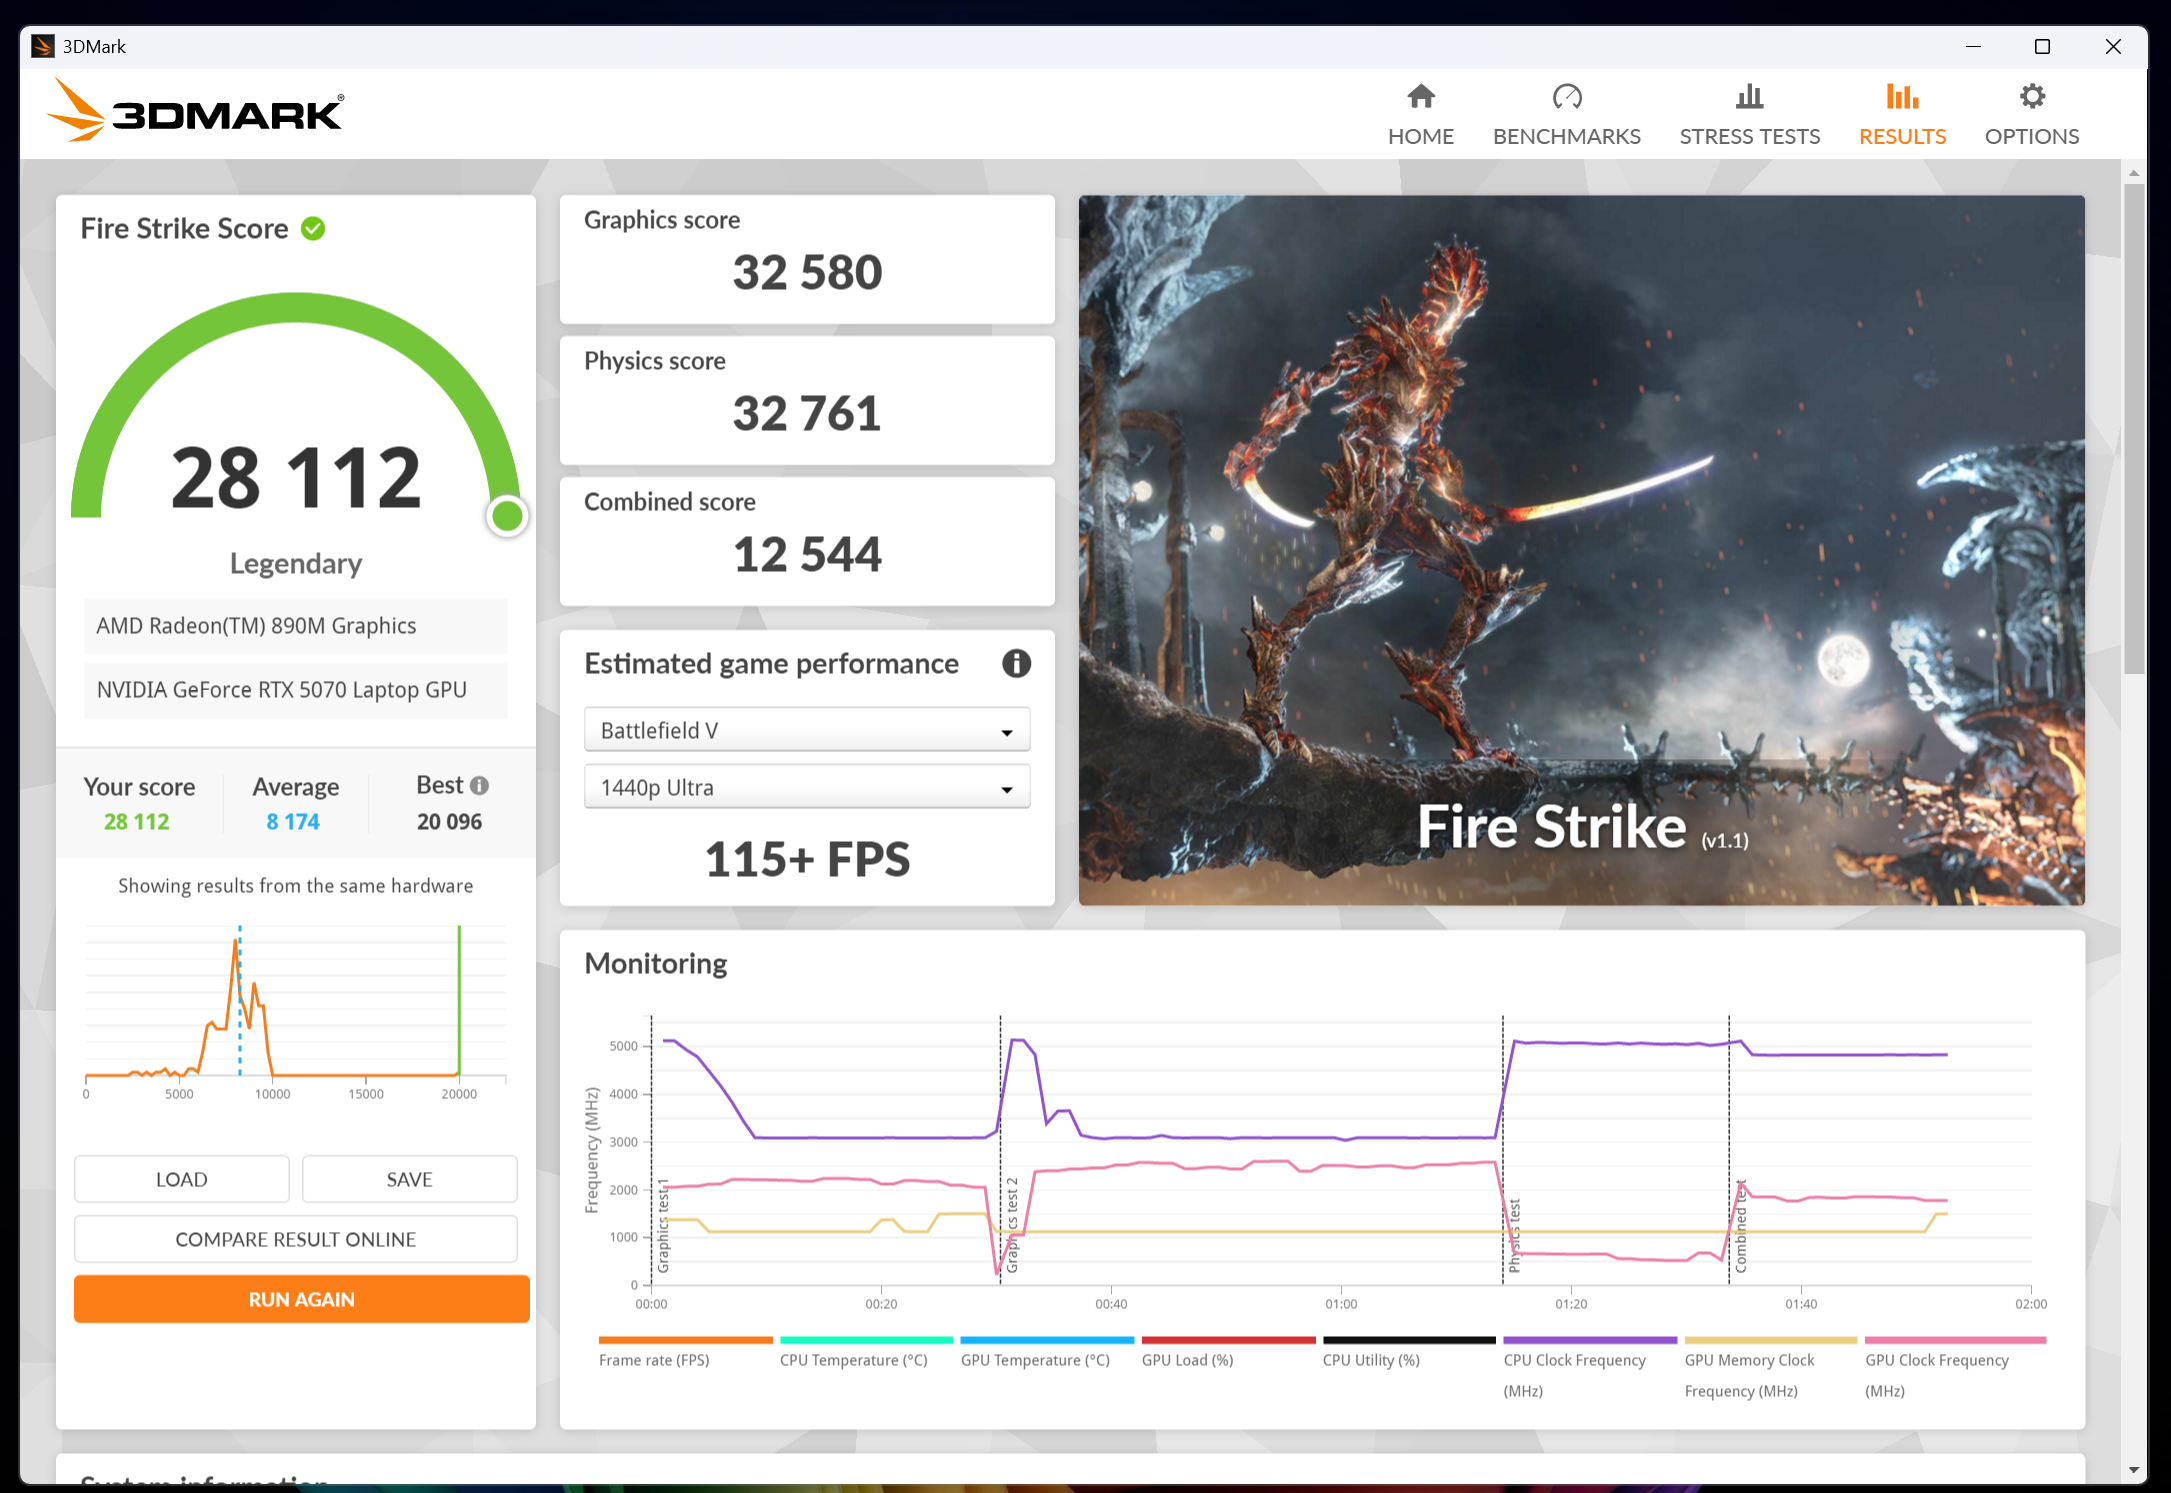
Task: Toggle Frame rate (FPS) legend swatch
Action: tap(685, 1340)
